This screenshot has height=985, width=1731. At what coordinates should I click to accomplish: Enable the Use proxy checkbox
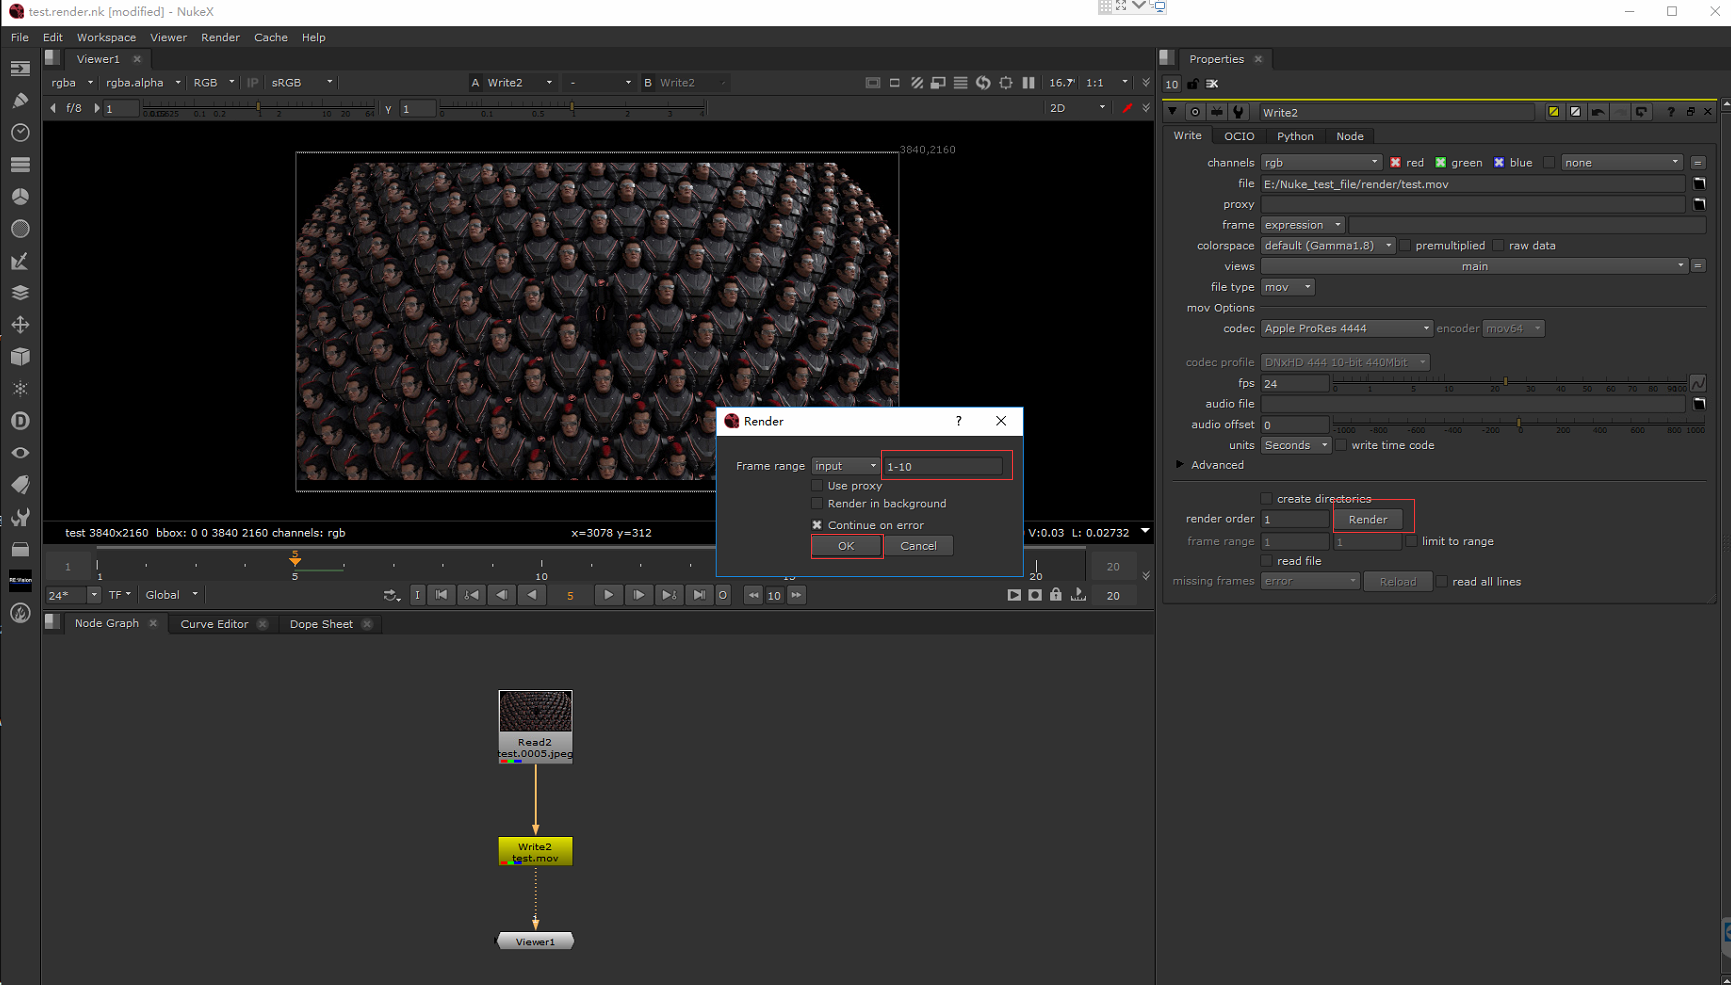click(817, 486)
